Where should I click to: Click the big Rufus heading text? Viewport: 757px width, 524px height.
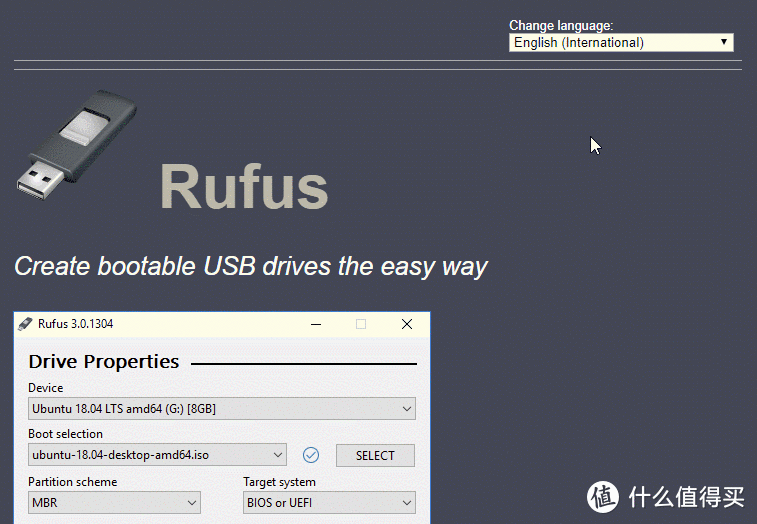coord(244,187)
